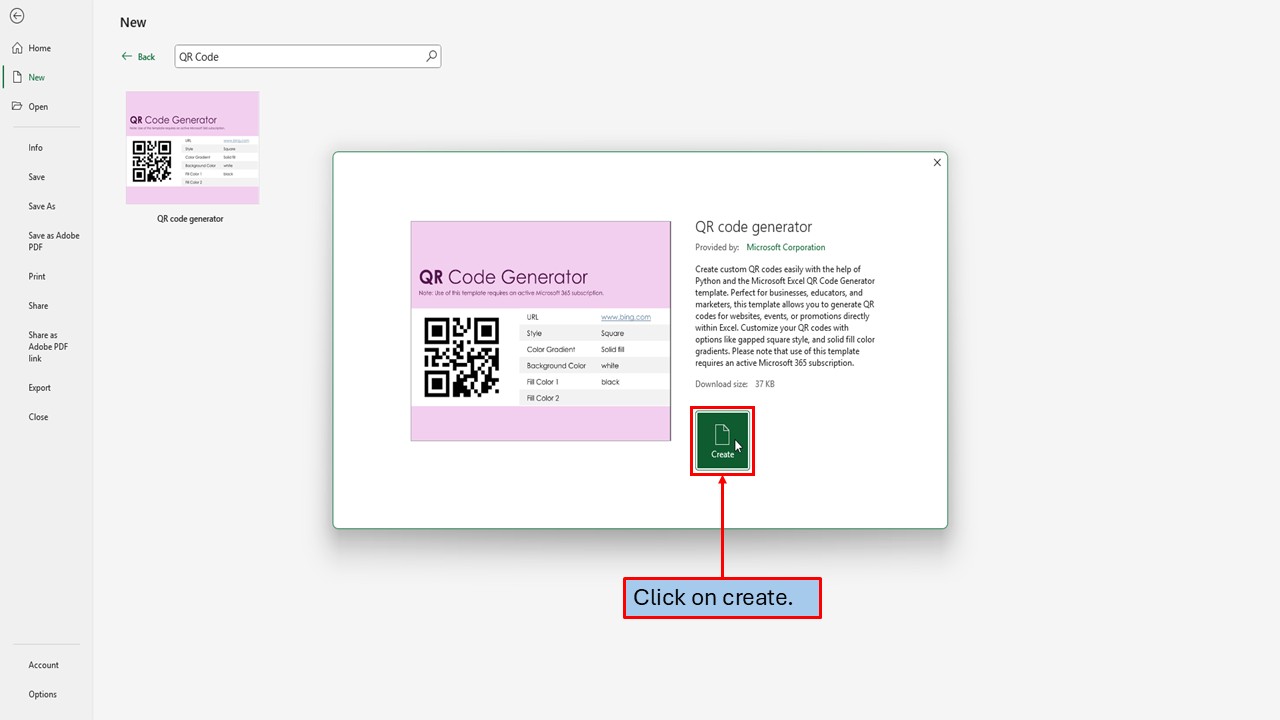
Task: Close the QR code generator template dialog
Action: 937,161
